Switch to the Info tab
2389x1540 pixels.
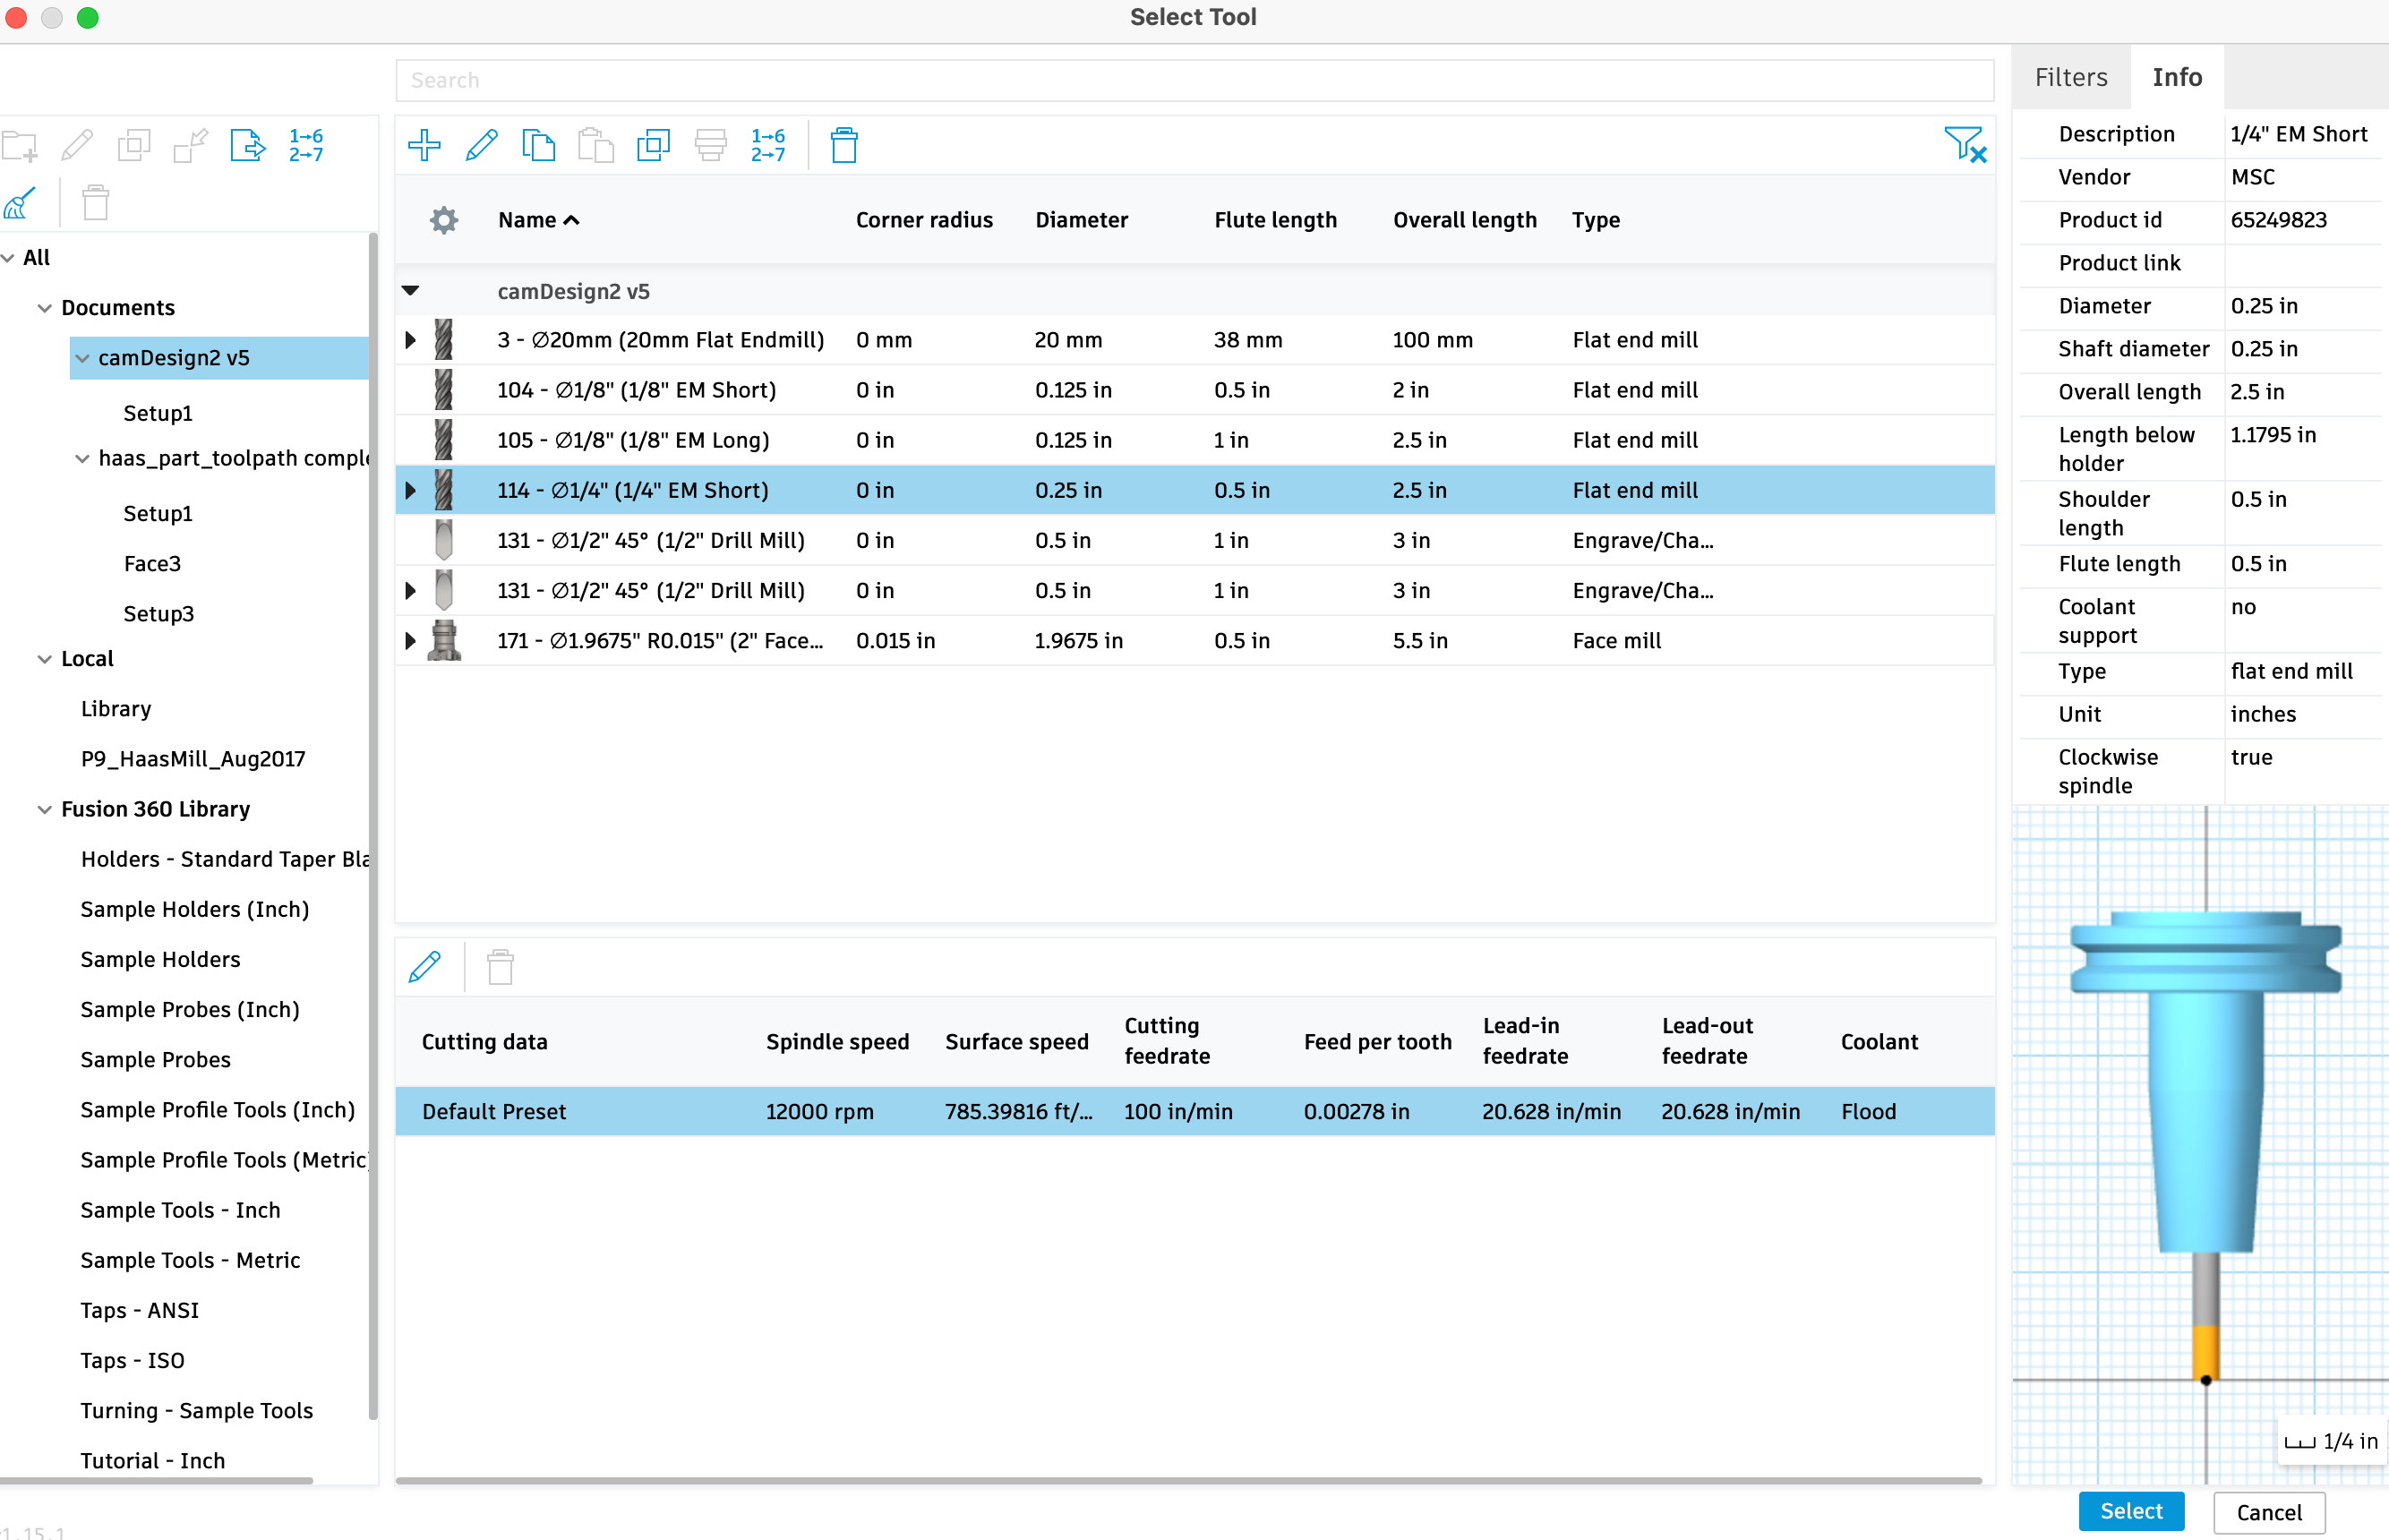[x=2177, y=77]
